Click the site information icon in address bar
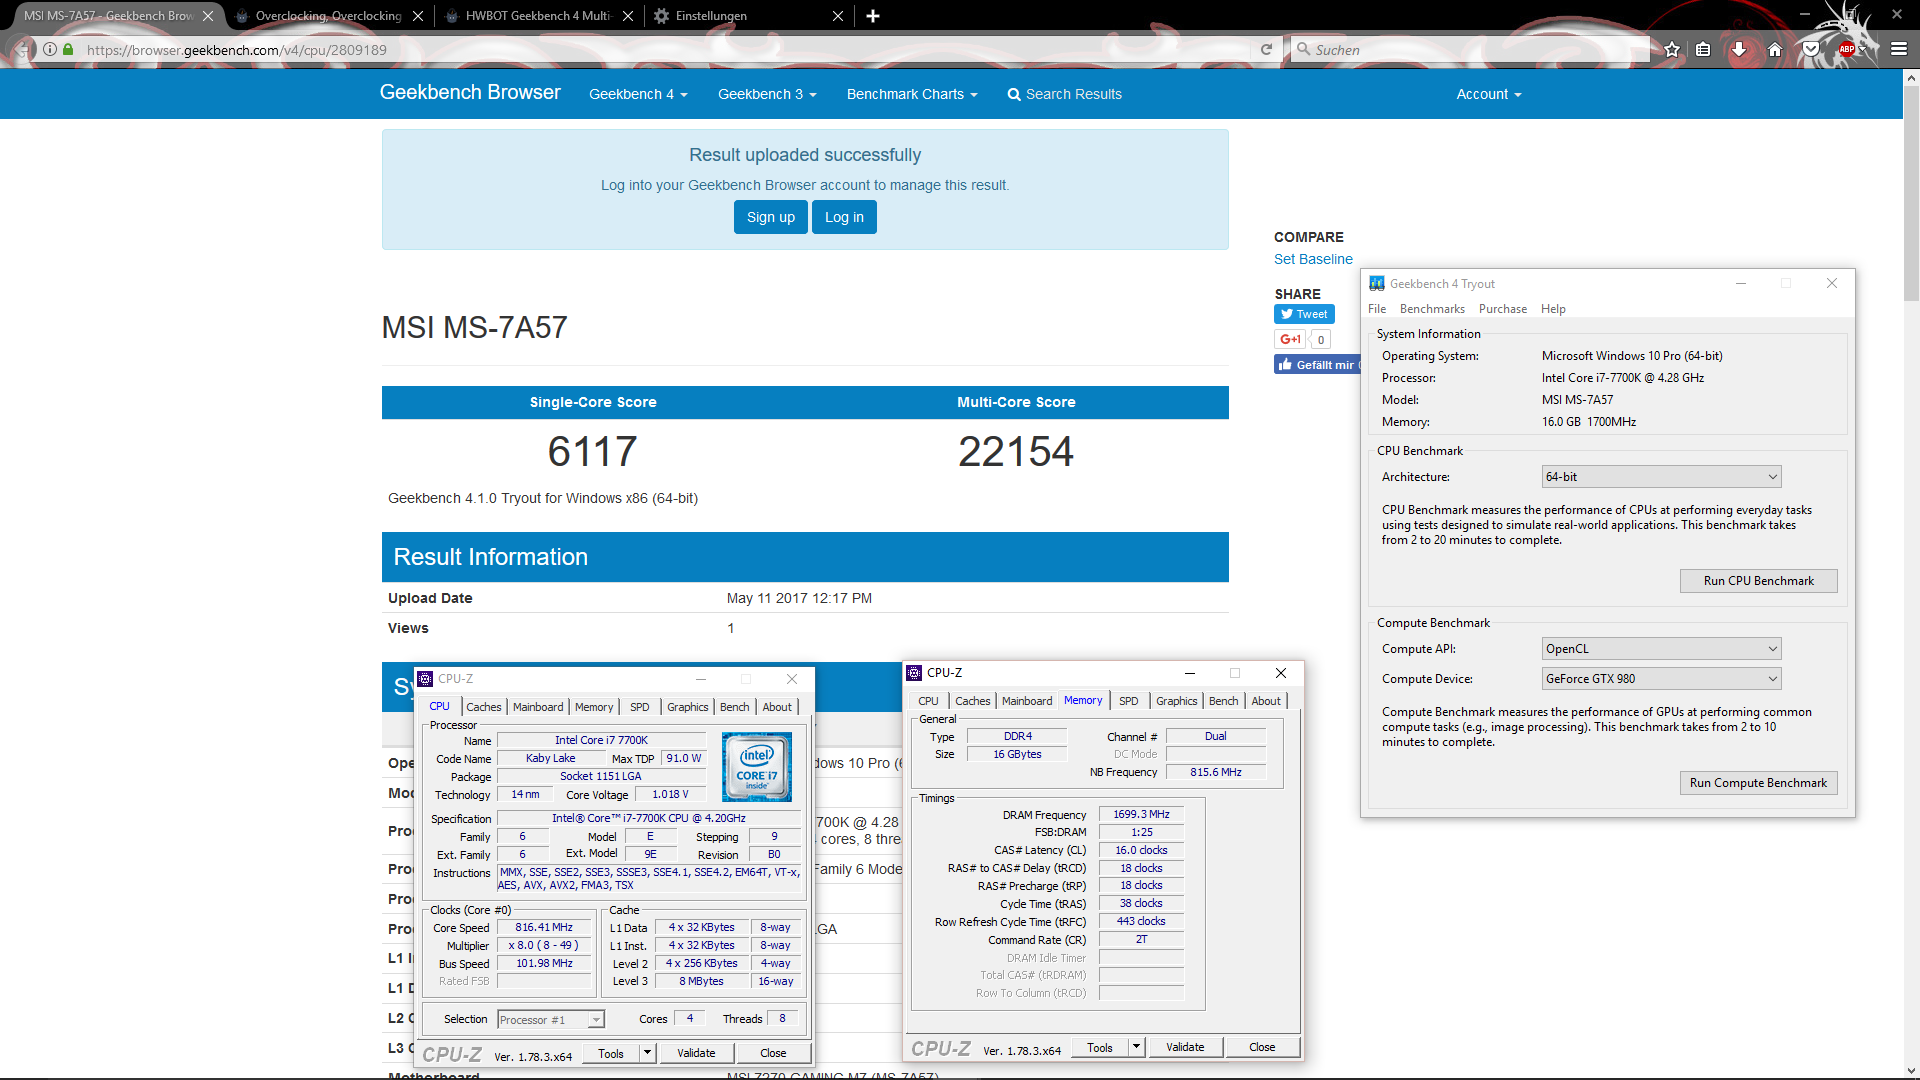This screenshot has width=1920, height=1080. [x=50, y=49]
